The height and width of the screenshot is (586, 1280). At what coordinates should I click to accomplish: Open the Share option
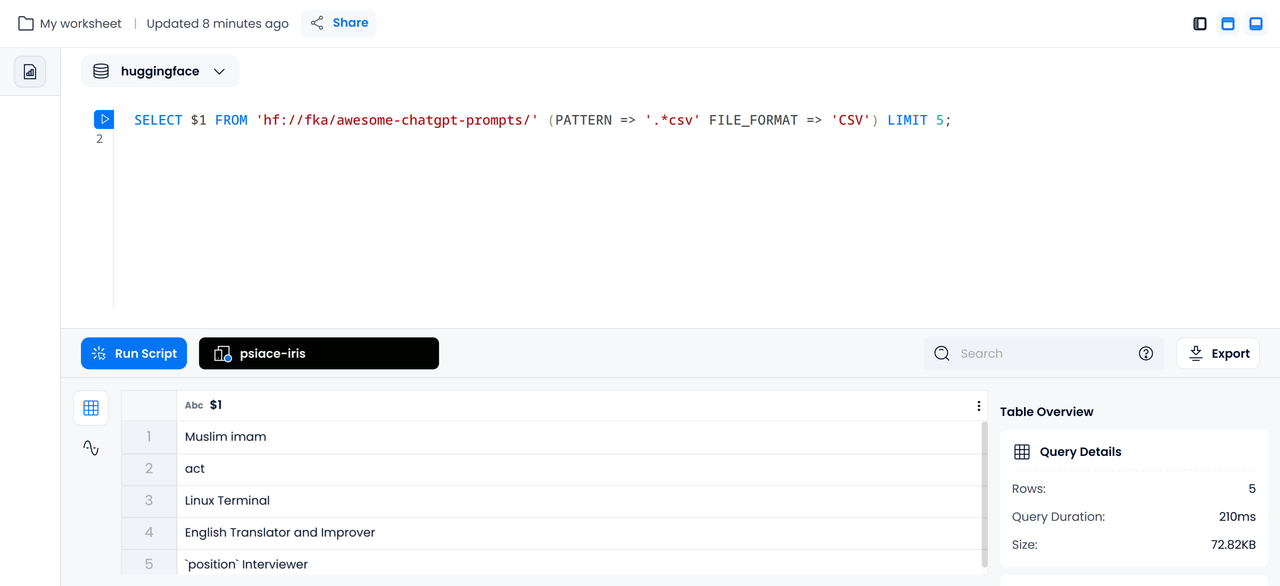point(339,23)
